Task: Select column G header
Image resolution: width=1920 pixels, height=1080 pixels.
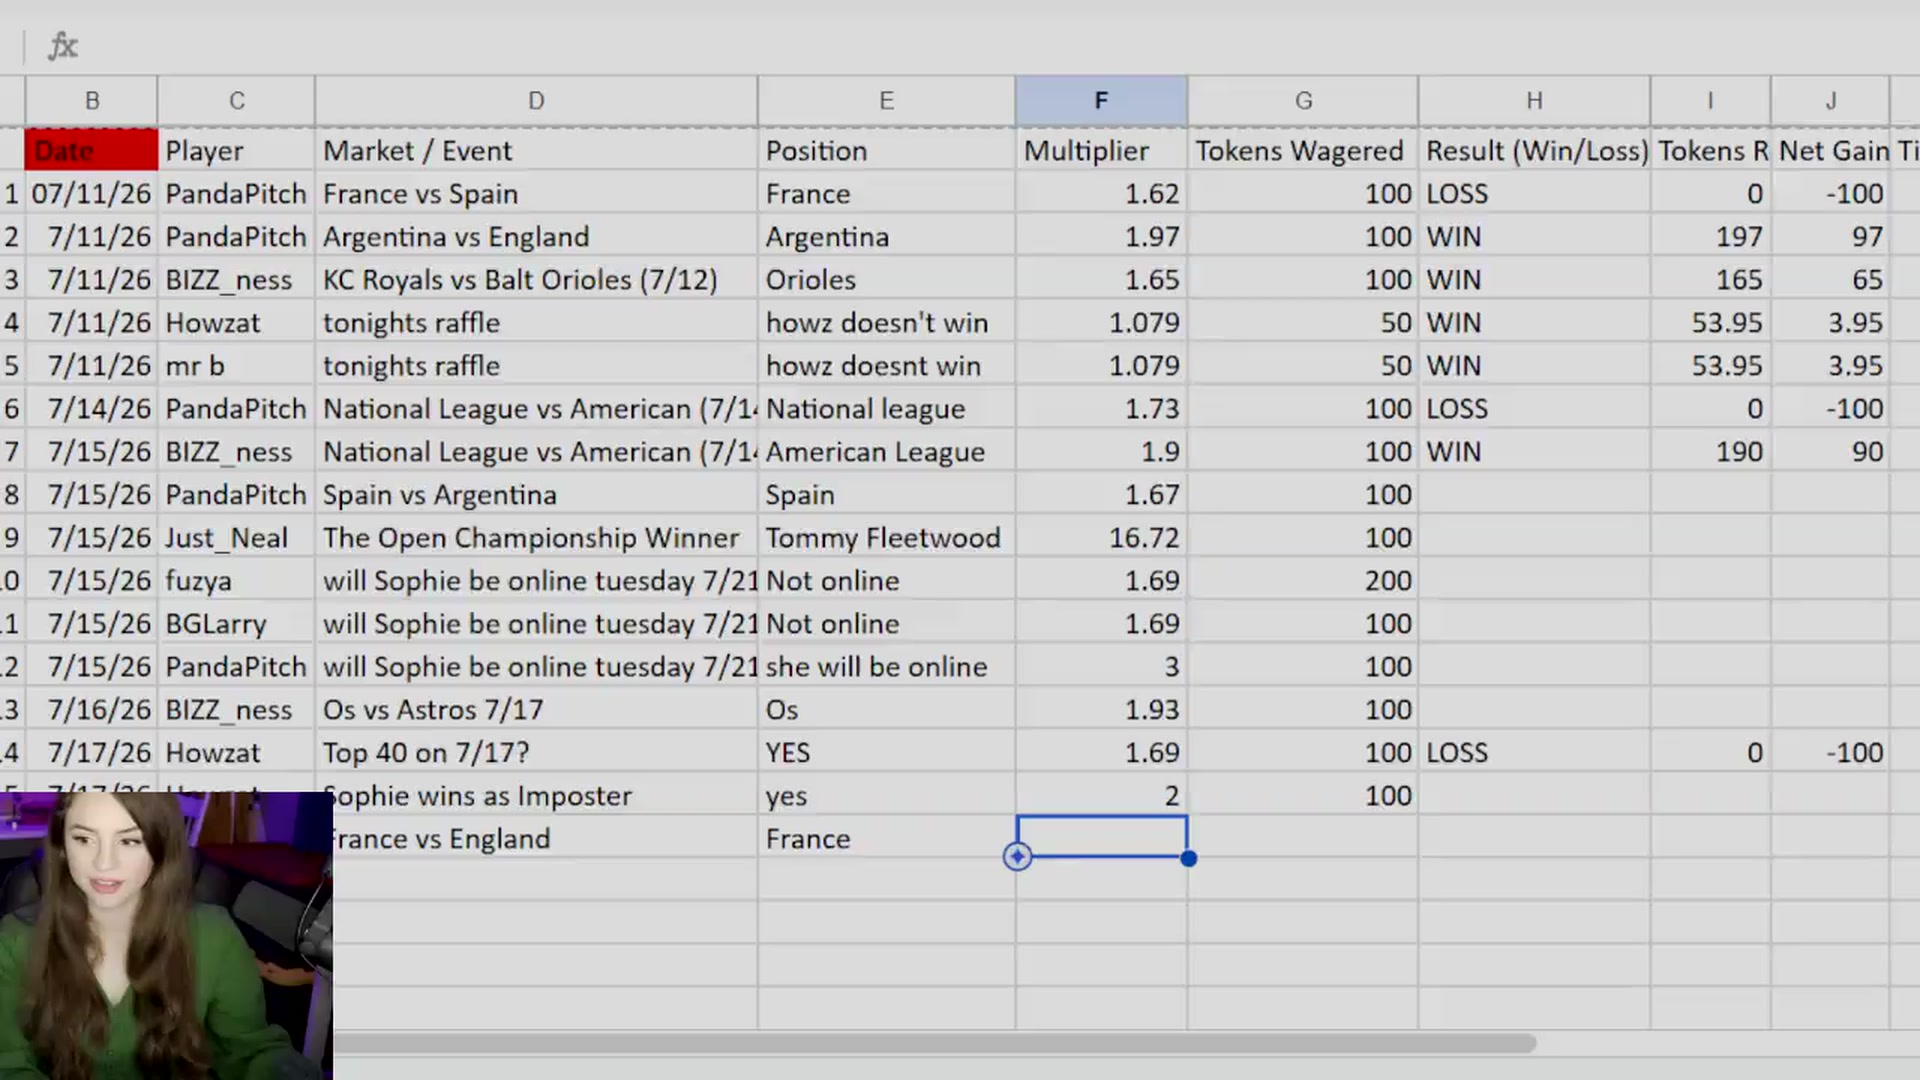Action: pyautogui.click(x=1303, y=101)
